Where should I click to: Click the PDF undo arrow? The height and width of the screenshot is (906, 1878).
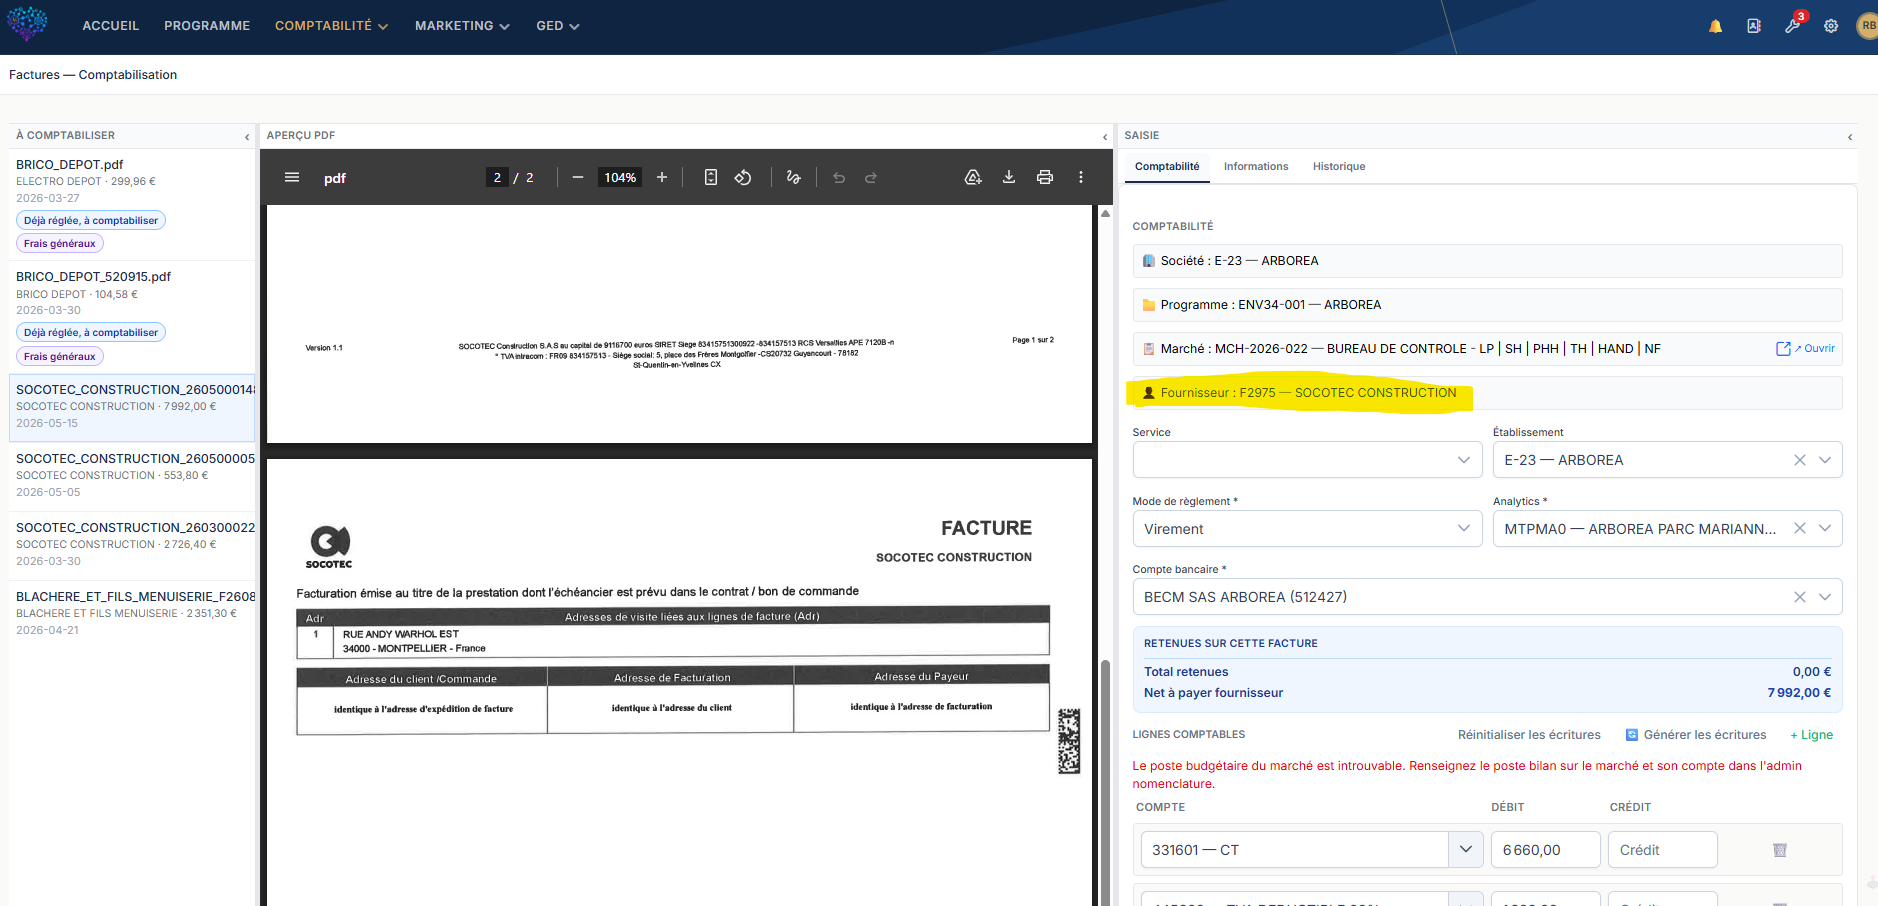coord(839,177)
